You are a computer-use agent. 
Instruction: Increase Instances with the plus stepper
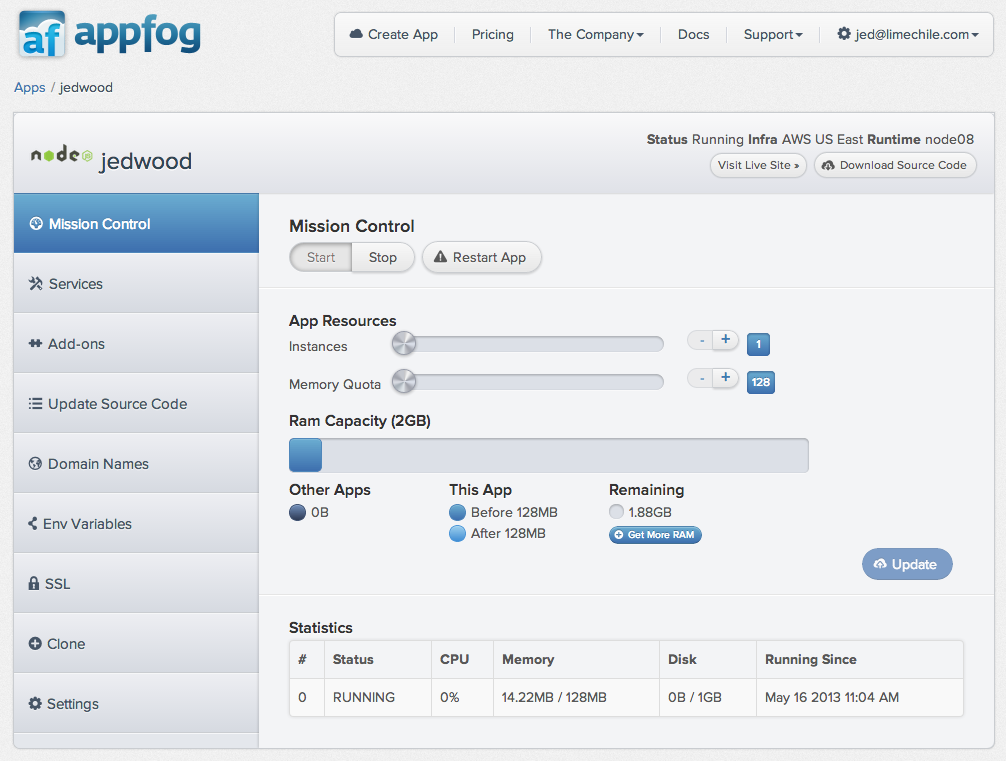click(x=725, y=340)
